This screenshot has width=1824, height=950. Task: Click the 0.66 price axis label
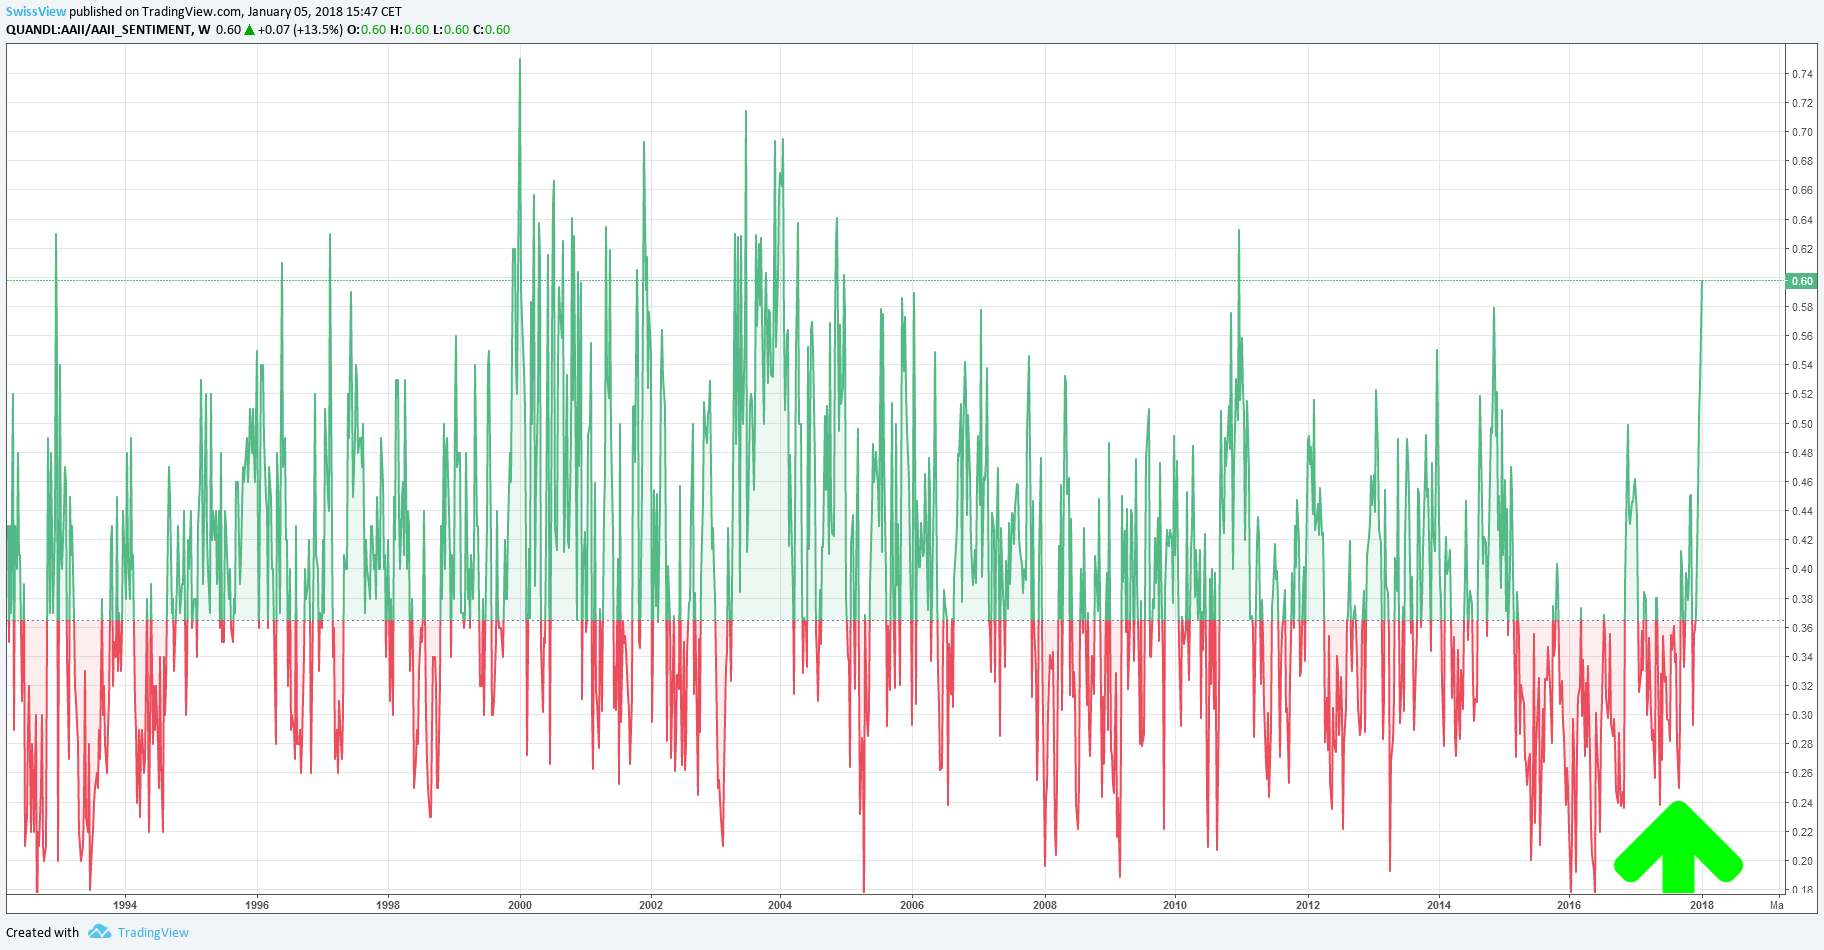(x=1802, y=190)
